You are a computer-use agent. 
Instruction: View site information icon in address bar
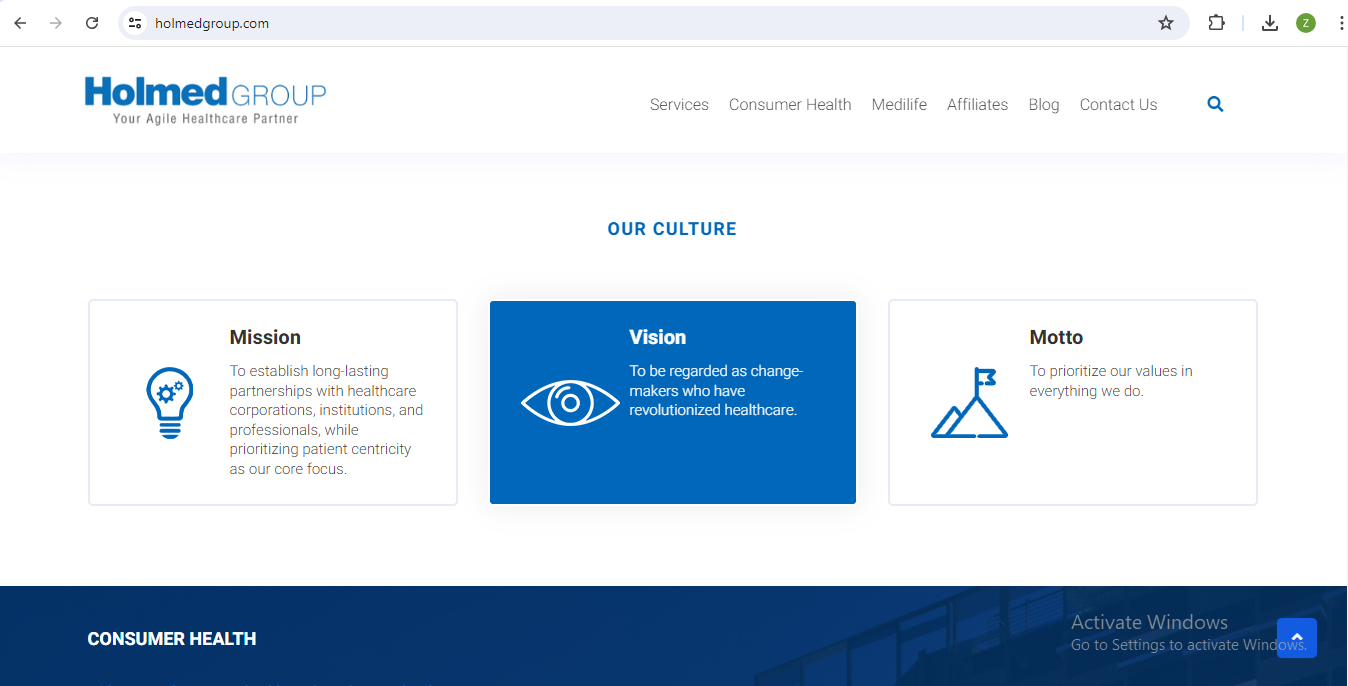click(x=136, y=23)
